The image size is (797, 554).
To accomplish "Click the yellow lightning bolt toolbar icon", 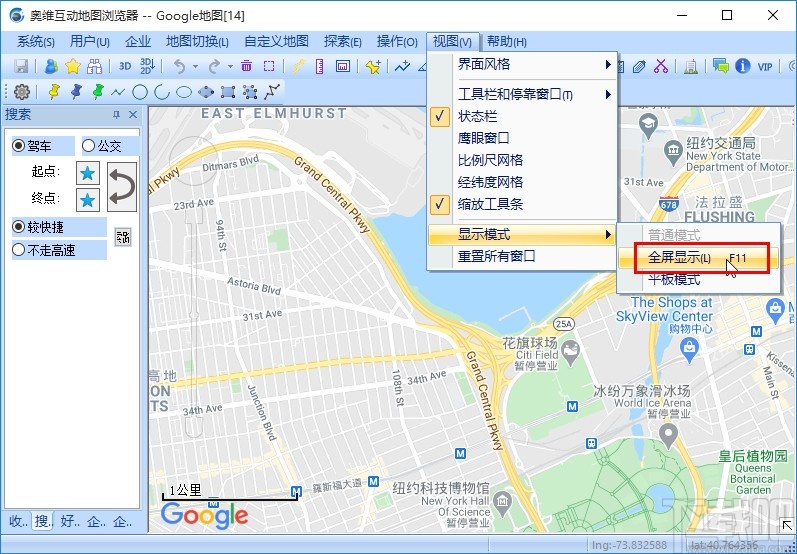I will 298,66.
